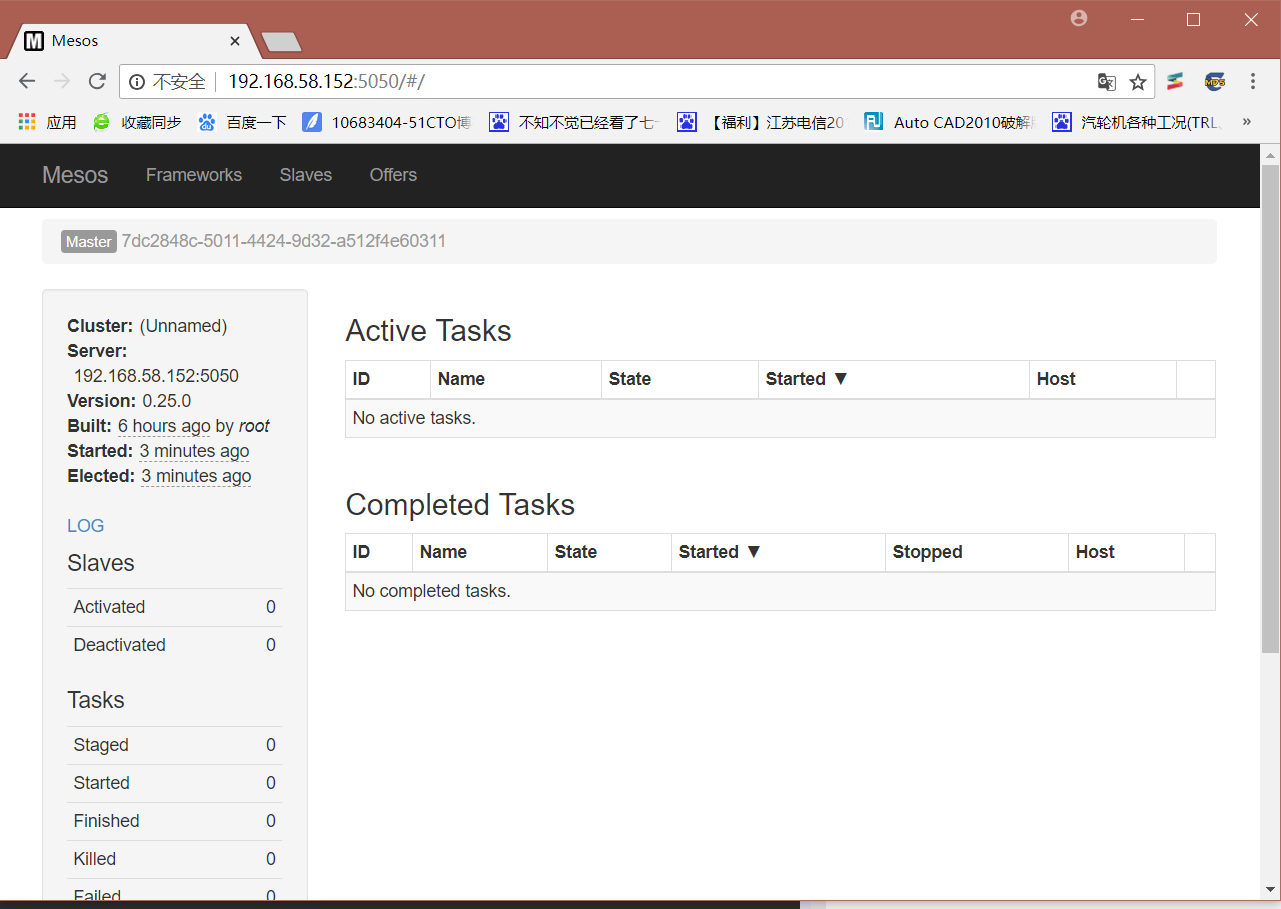This screenshot has height=909, width=1281.
Task: Minimize the Chrome window
Action: 1137,19
